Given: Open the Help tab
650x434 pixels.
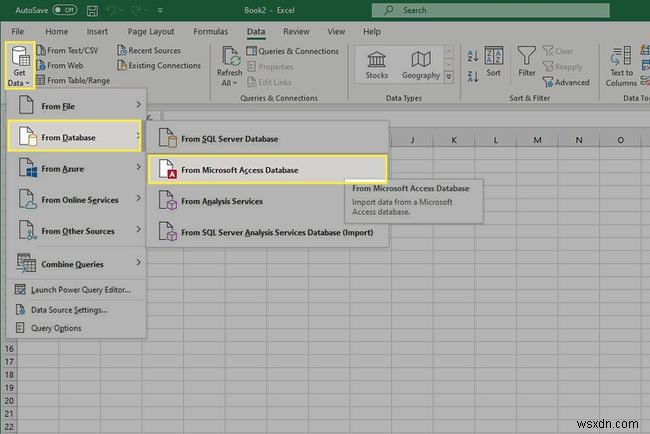Looking at the screenshot, I should 372,32.
